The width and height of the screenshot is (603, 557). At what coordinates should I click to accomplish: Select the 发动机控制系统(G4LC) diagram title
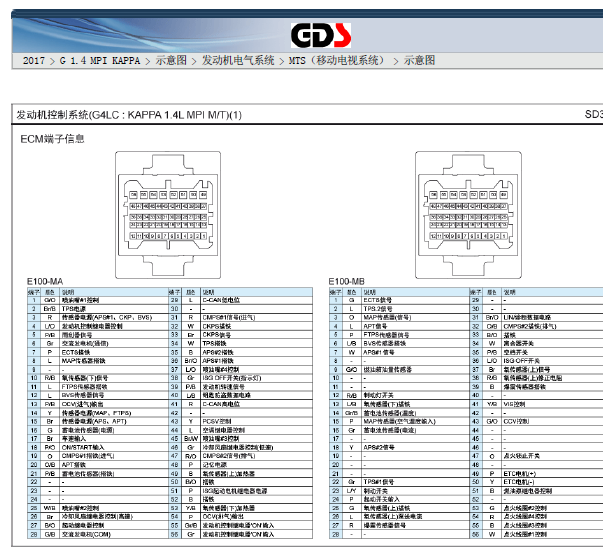129,115
